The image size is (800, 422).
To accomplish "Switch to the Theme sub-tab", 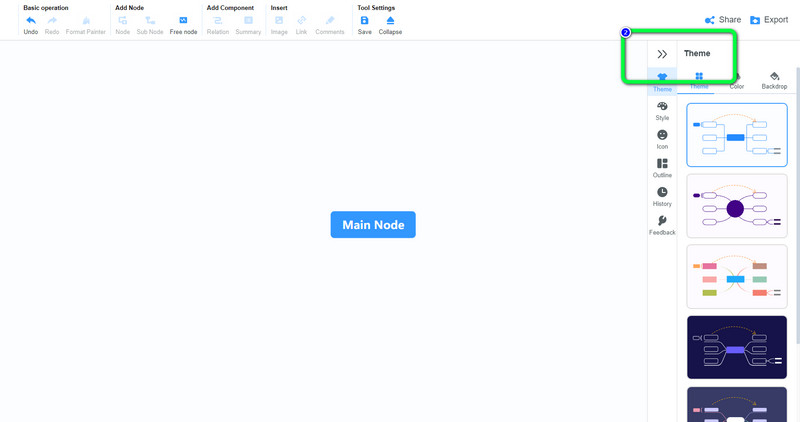I will [x=699, y=81].
